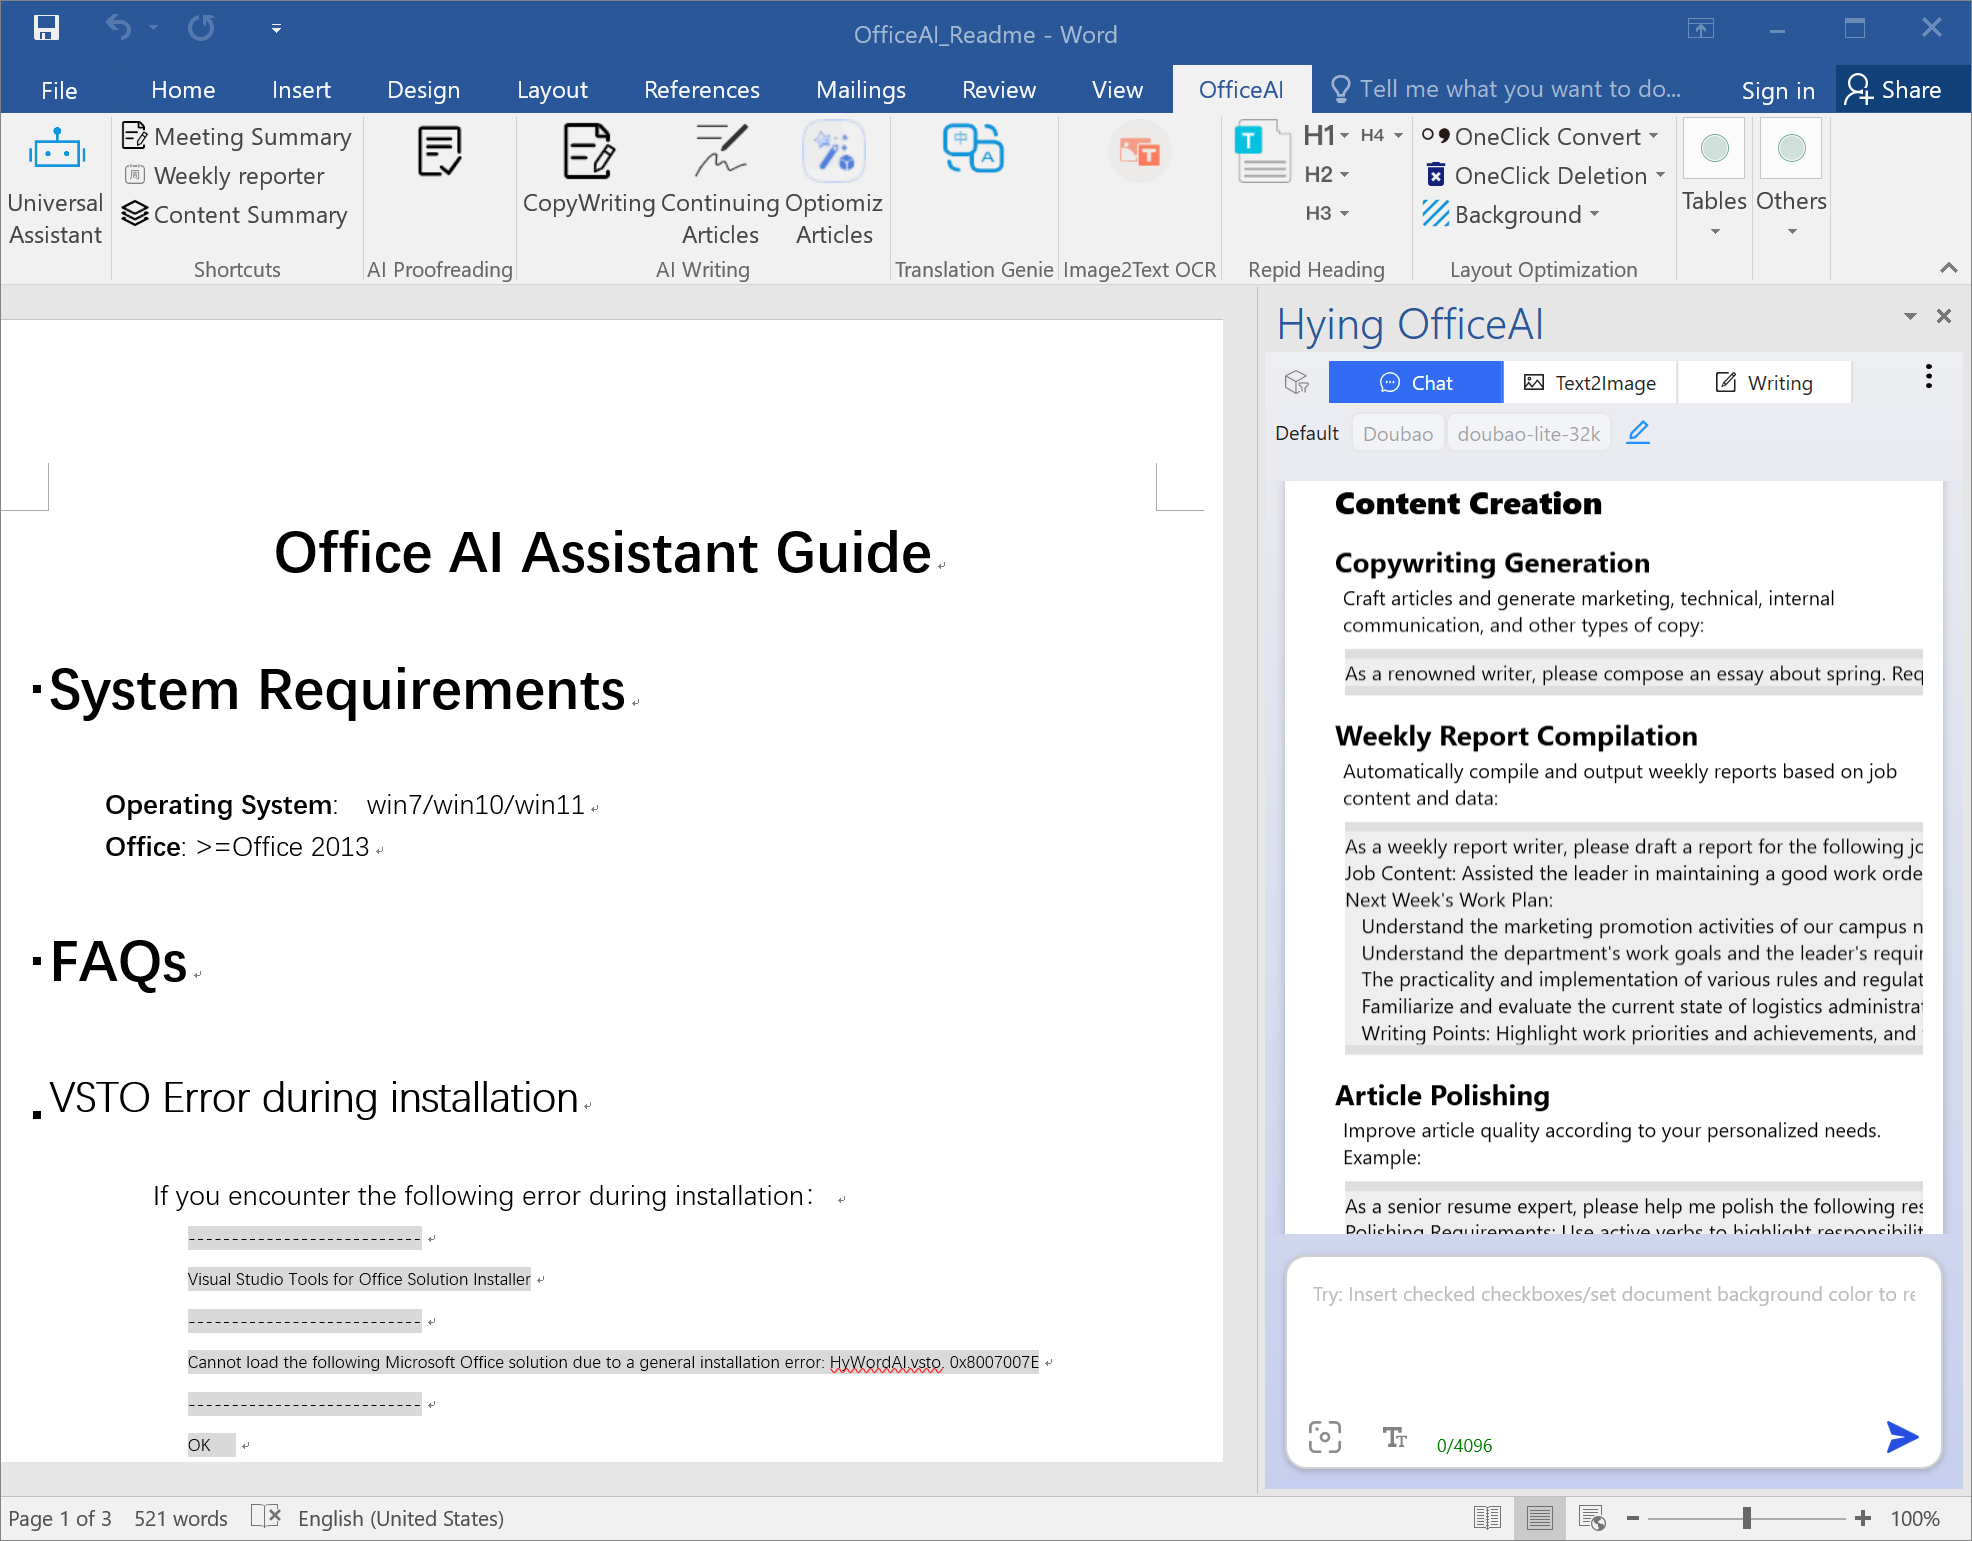
Task: Launch AI Proofreading tool
Action: pos(439,152)
